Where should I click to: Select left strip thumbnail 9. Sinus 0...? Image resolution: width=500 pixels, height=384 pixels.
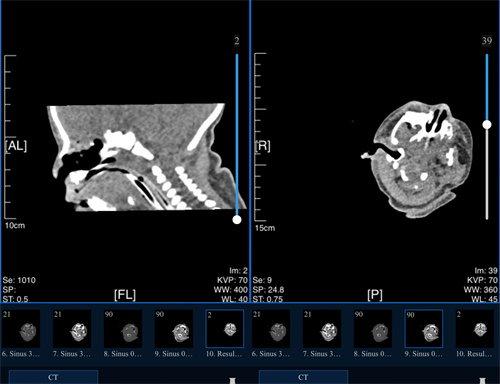[x=174, y=329]
